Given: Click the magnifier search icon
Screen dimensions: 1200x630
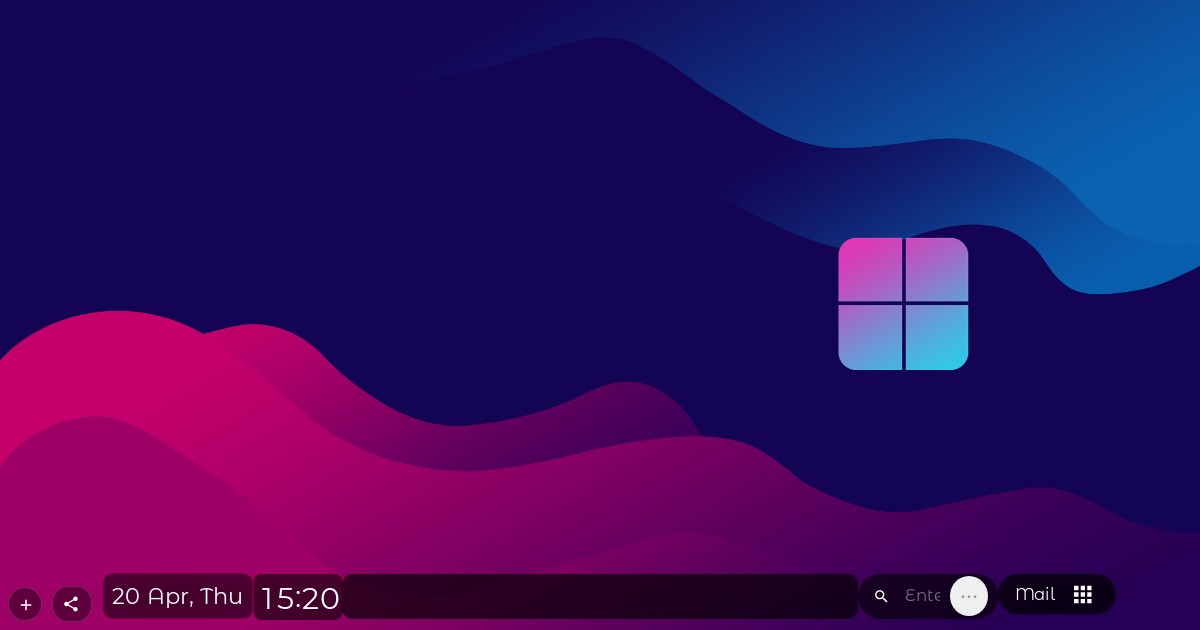Looking at the screenshot, I should click(881, 596).
